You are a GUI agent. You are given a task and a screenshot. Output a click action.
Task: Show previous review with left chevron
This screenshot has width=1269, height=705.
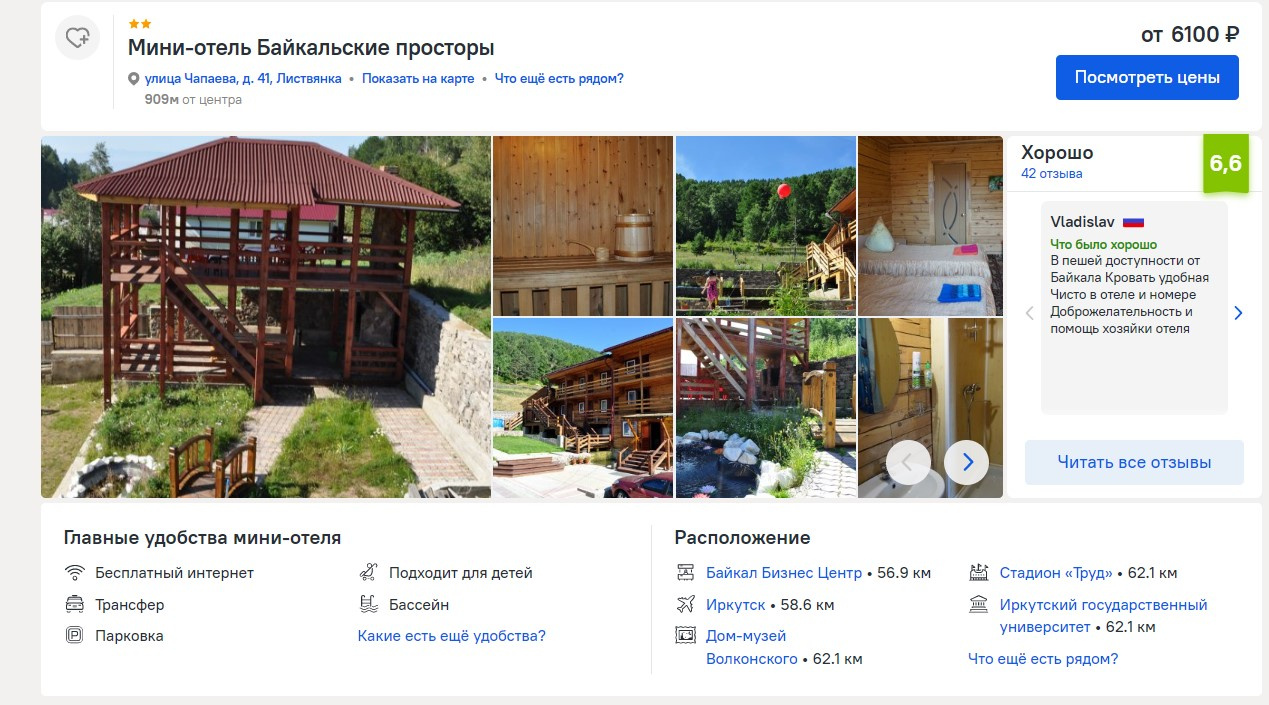(1030, 313)
